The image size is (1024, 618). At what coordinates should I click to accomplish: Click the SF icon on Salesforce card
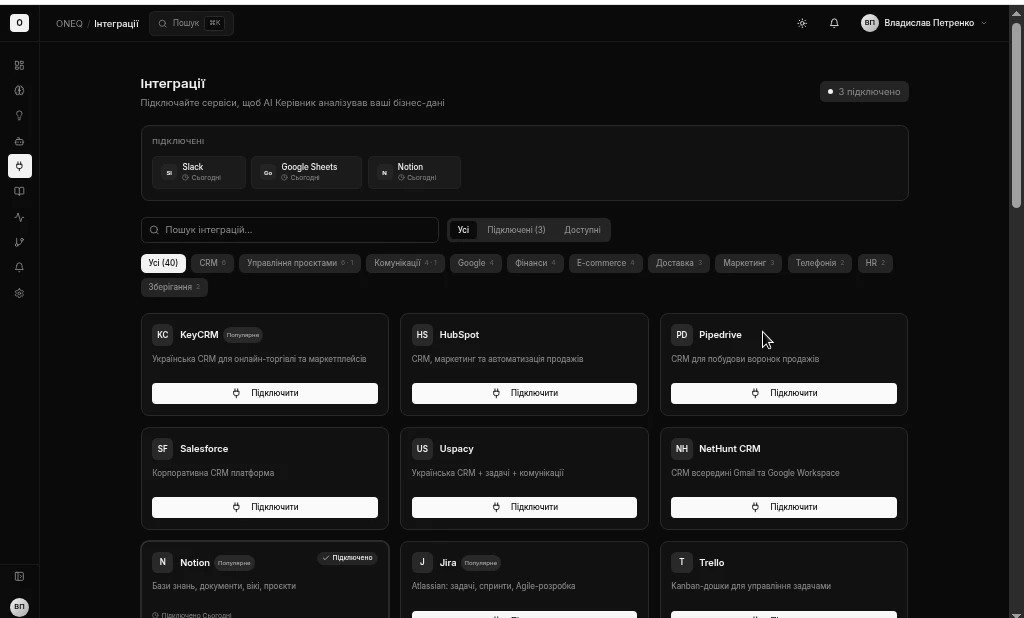[x=163, y=449]
